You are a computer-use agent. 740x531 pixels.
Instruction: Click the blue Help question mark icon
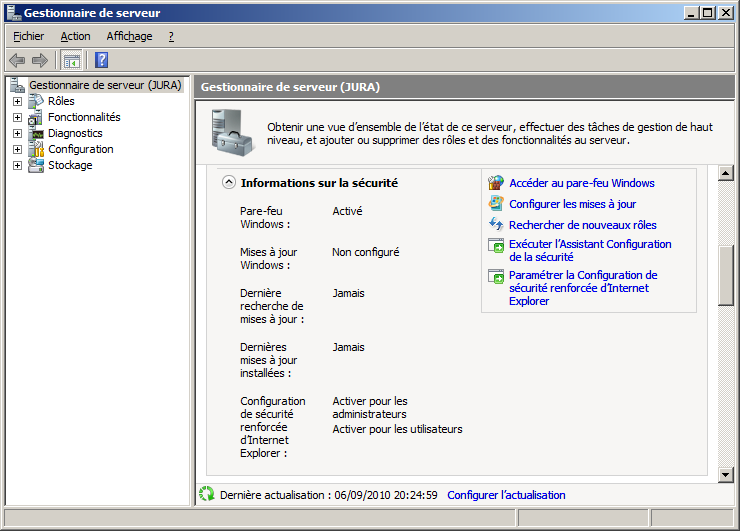click(101, 60)
